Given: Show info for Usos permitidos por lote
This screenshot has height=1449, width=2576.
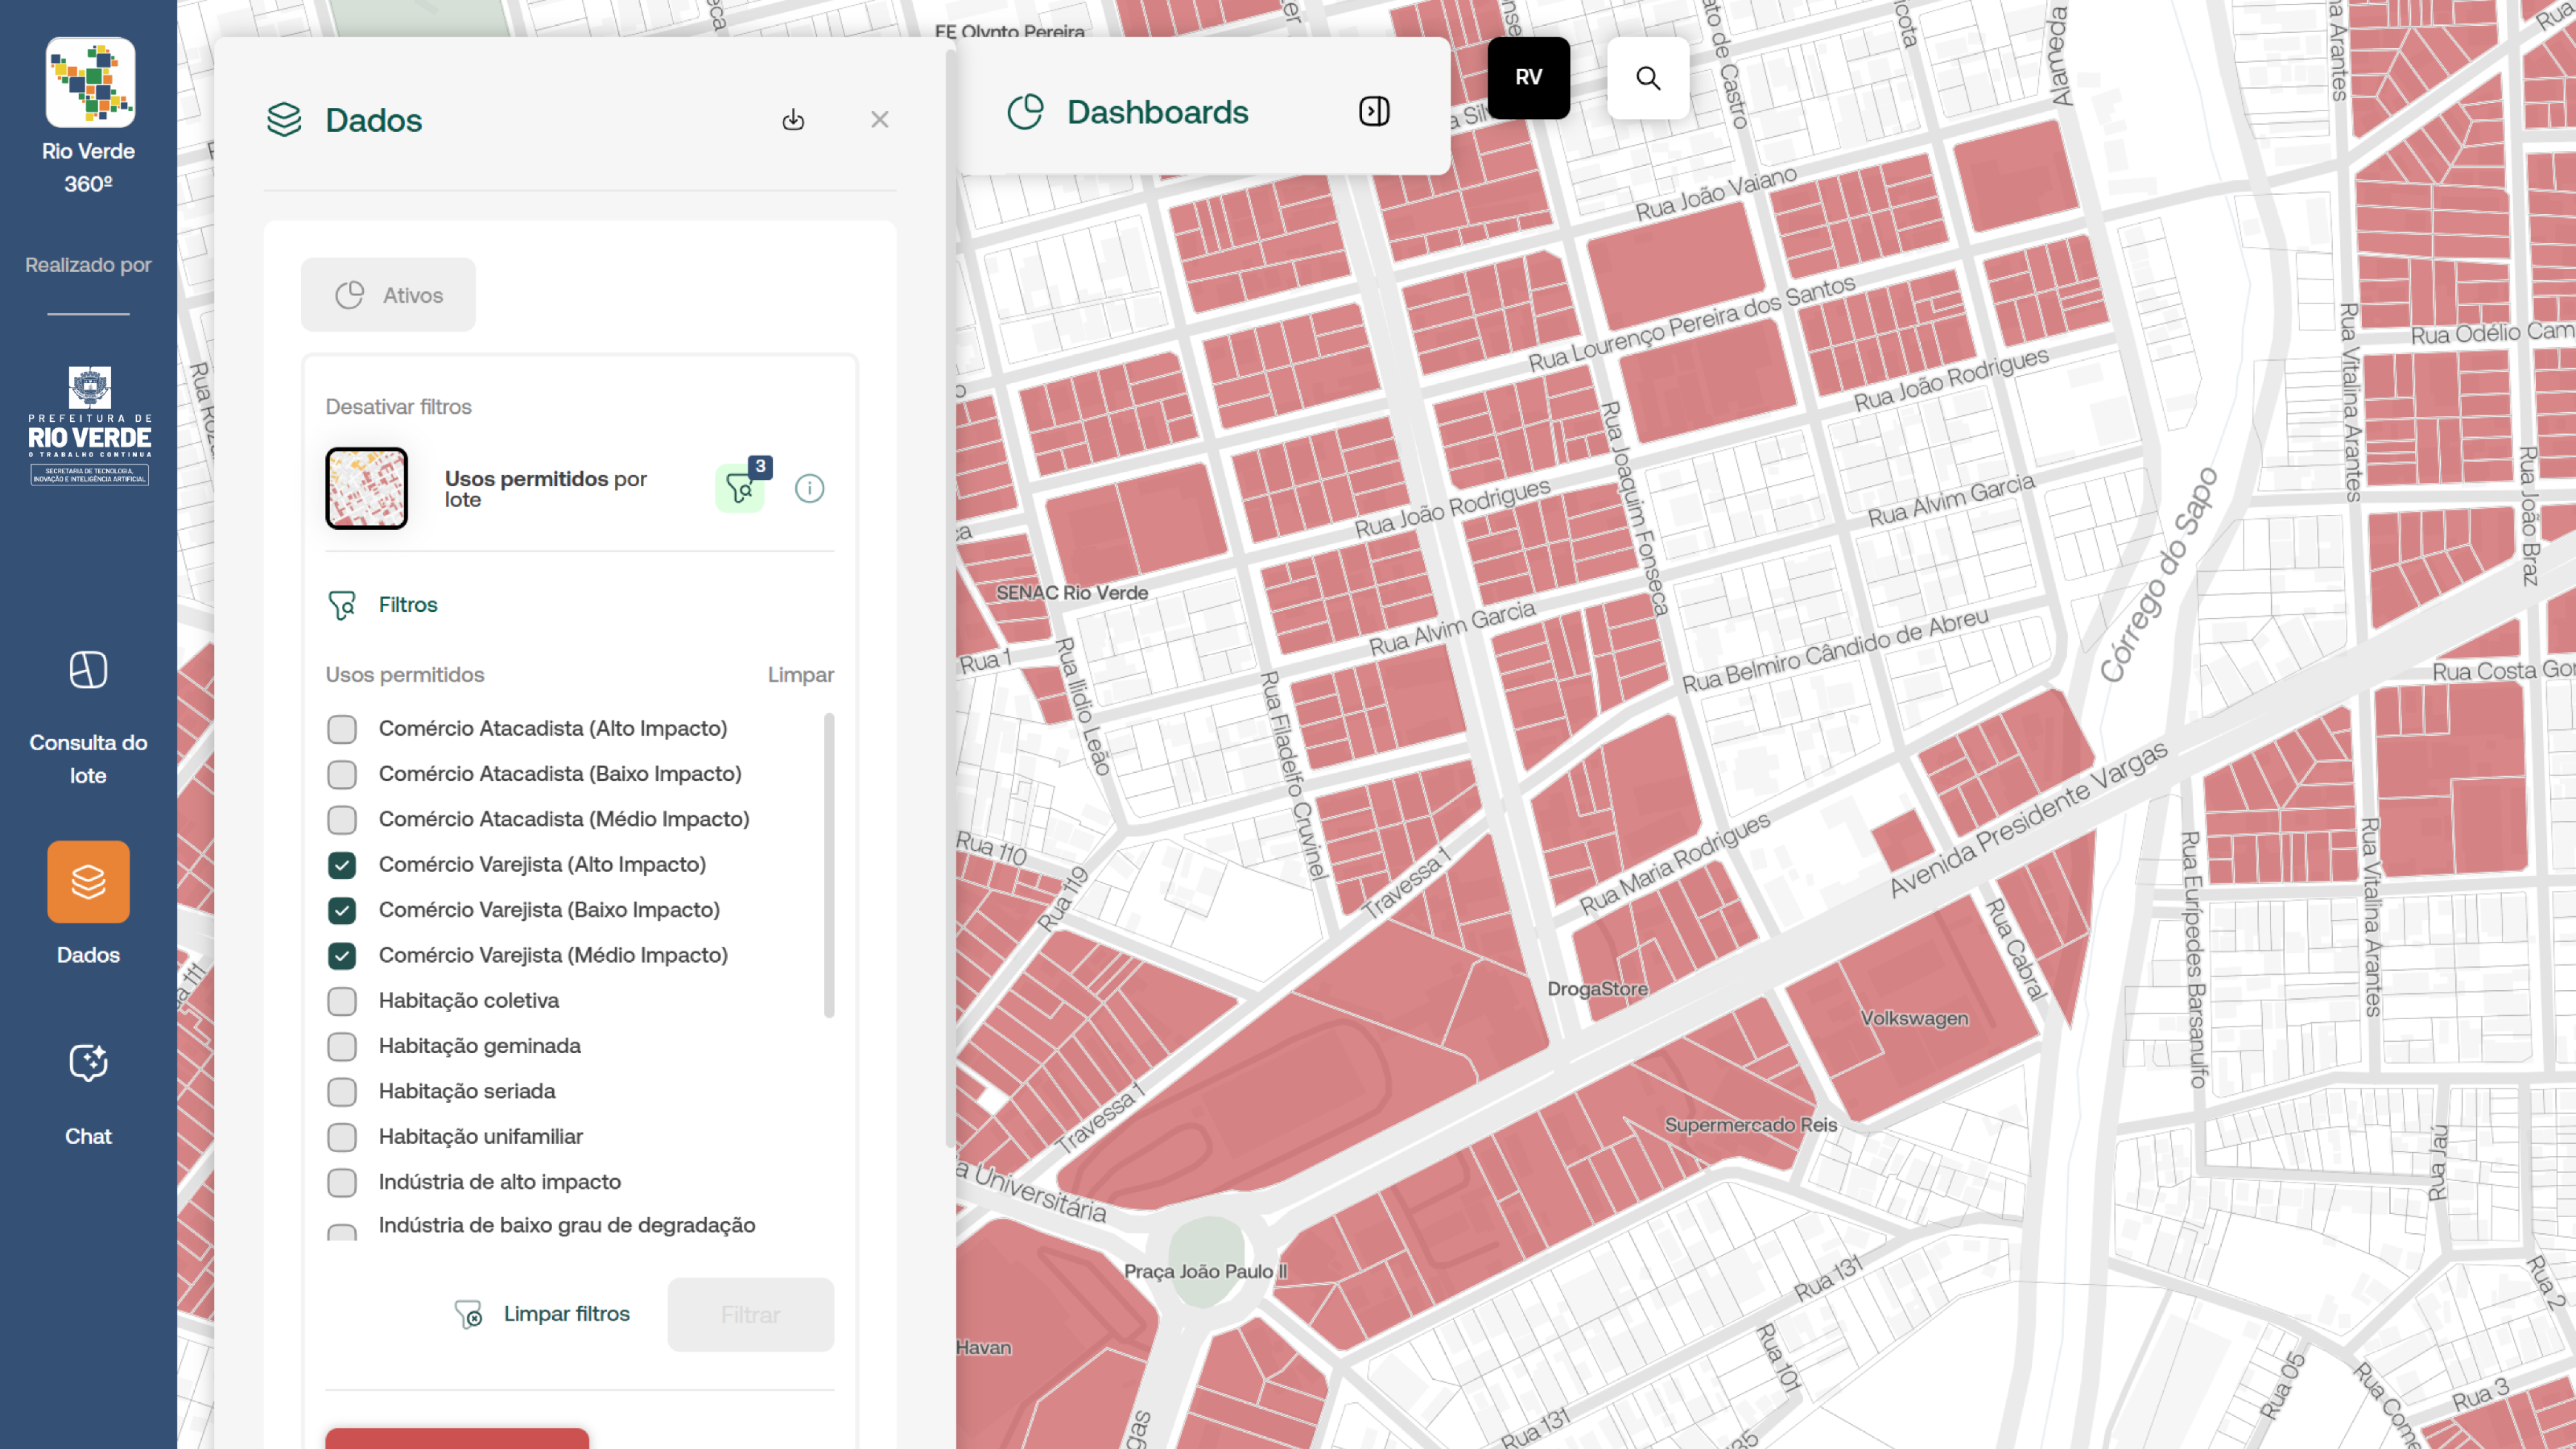Looking at the screenshot, I should tap(810, 488).
